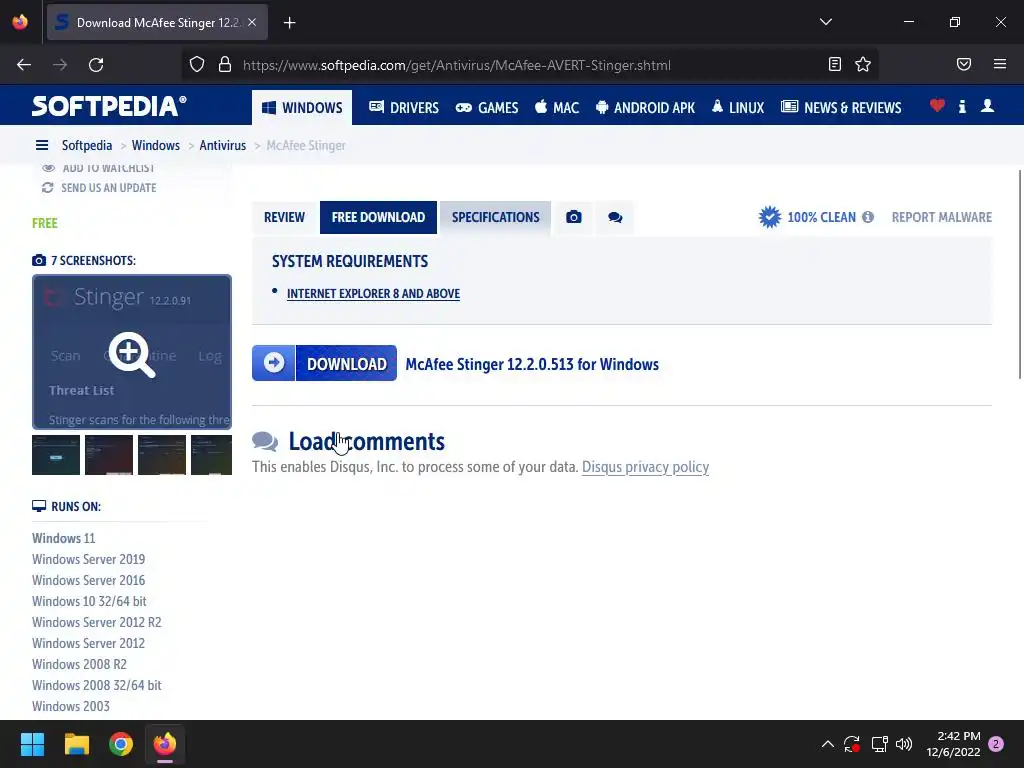Open the taskbar clock and date
The image size is (1024, 768).
953,744
